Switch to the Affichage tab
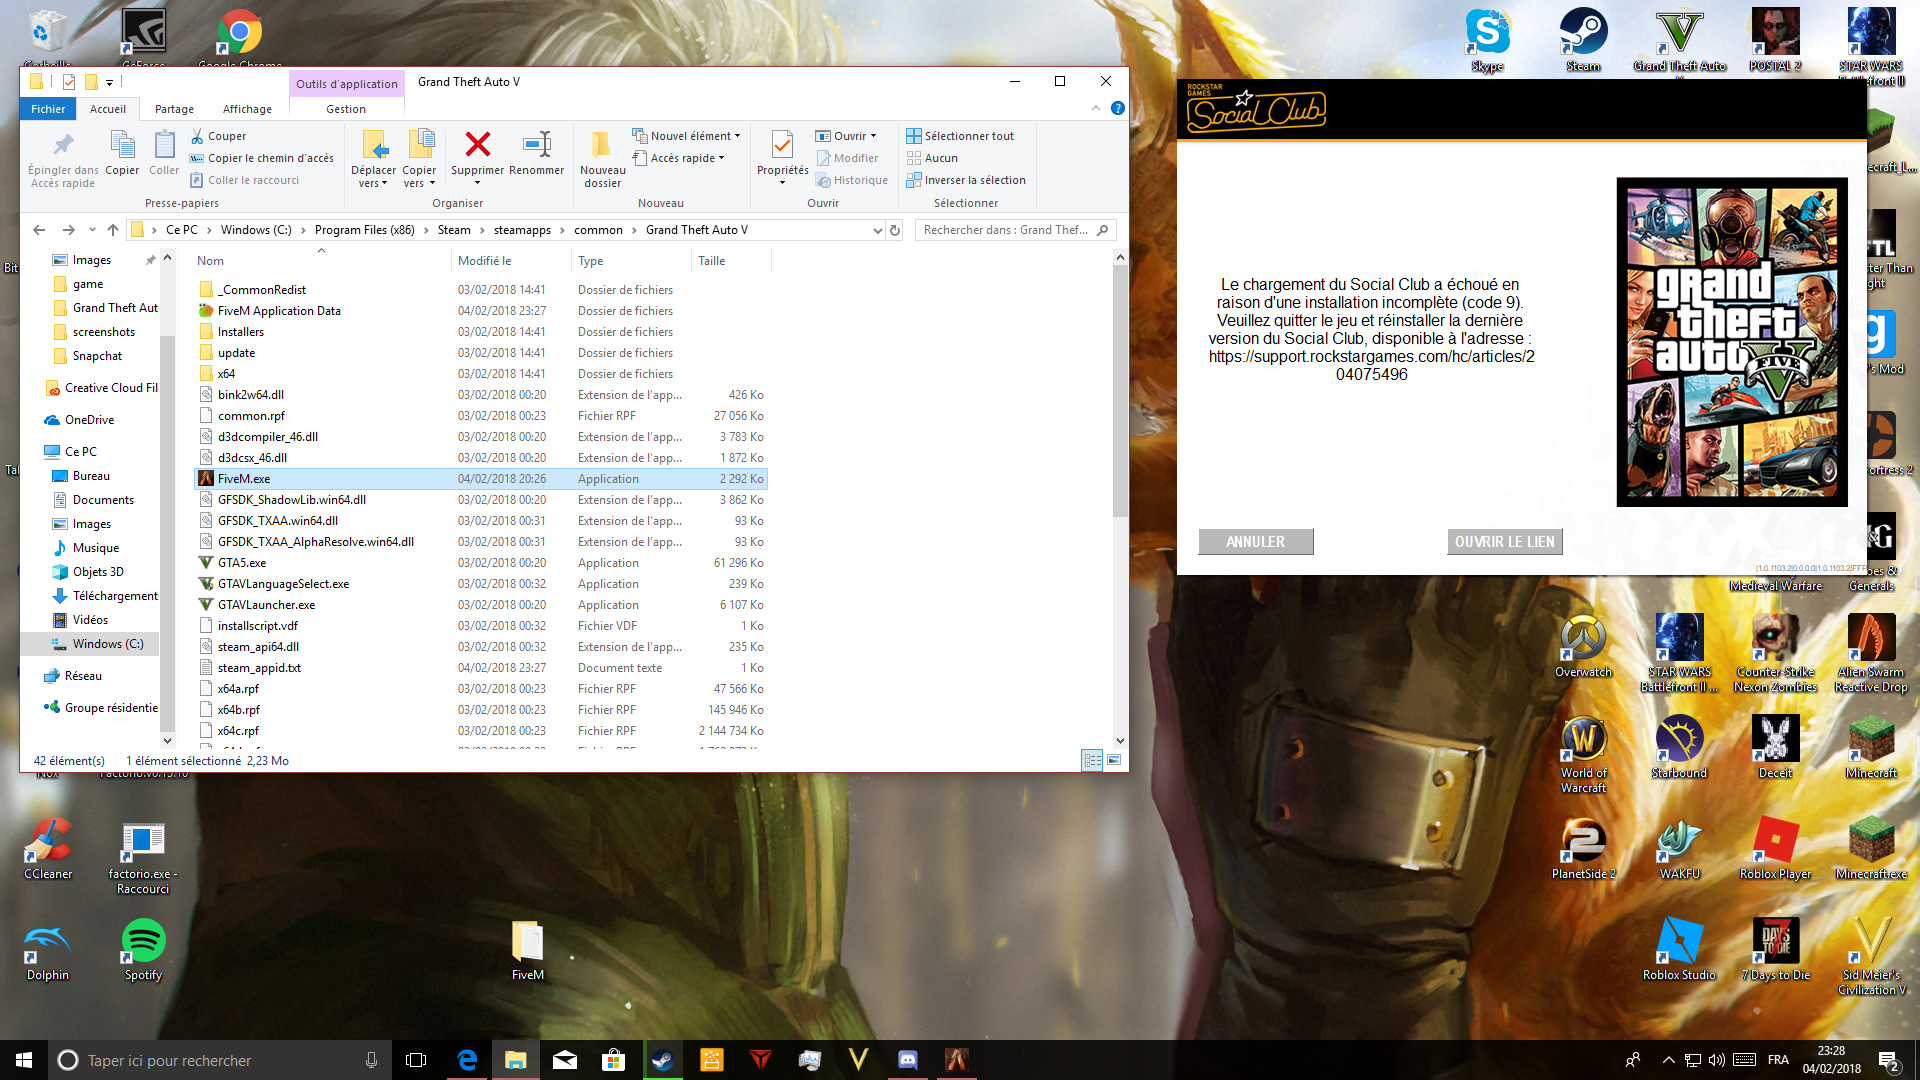Viewport: 1920px width, 1080px height. point(247,109)
